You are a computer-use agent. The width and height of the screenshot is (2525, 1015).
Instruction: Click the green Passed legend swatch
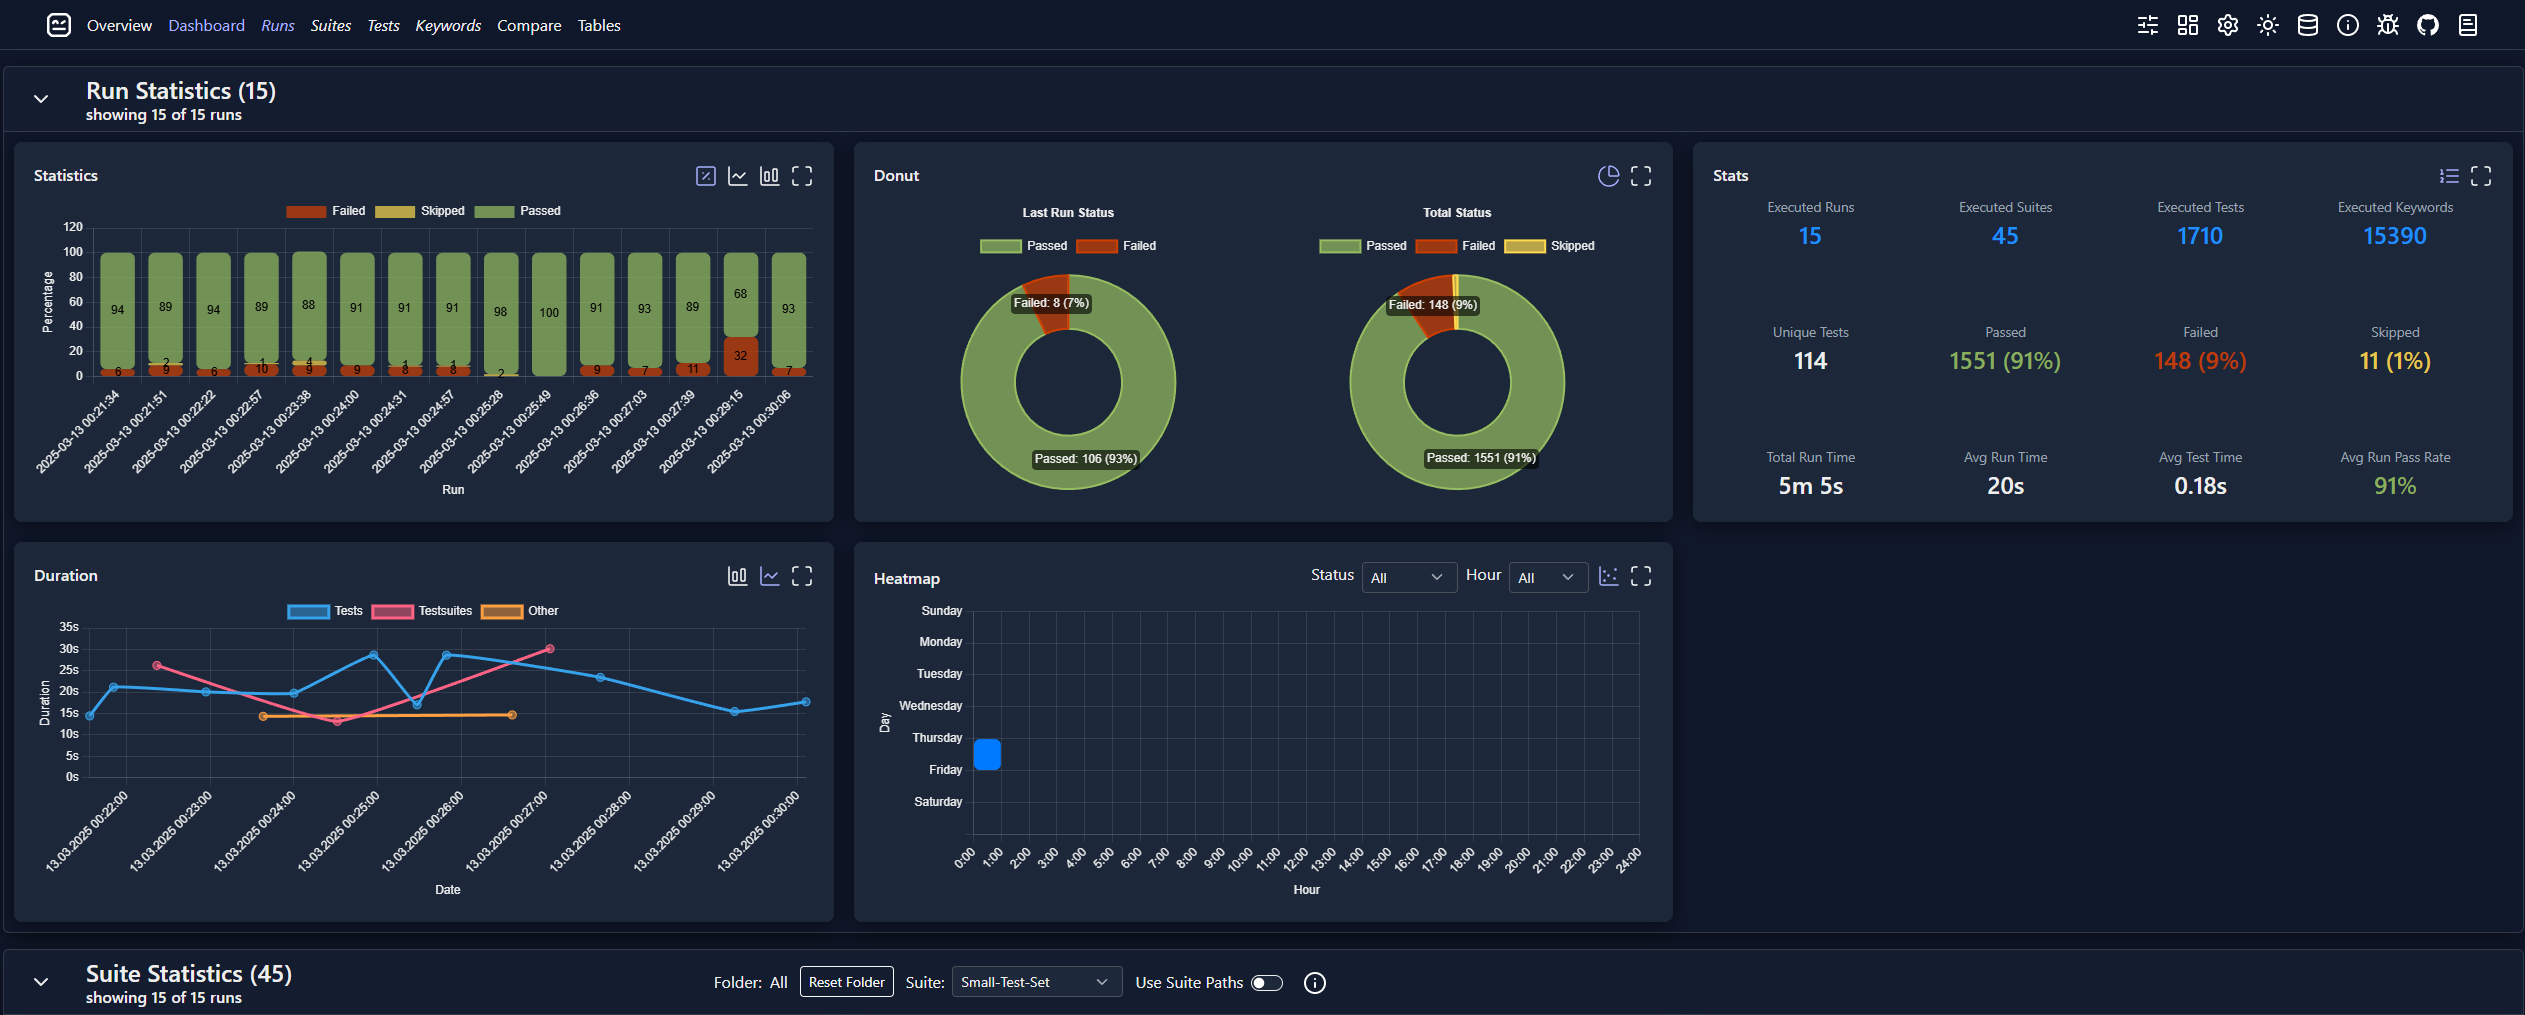pyautogui.click(x=493, y=211)
